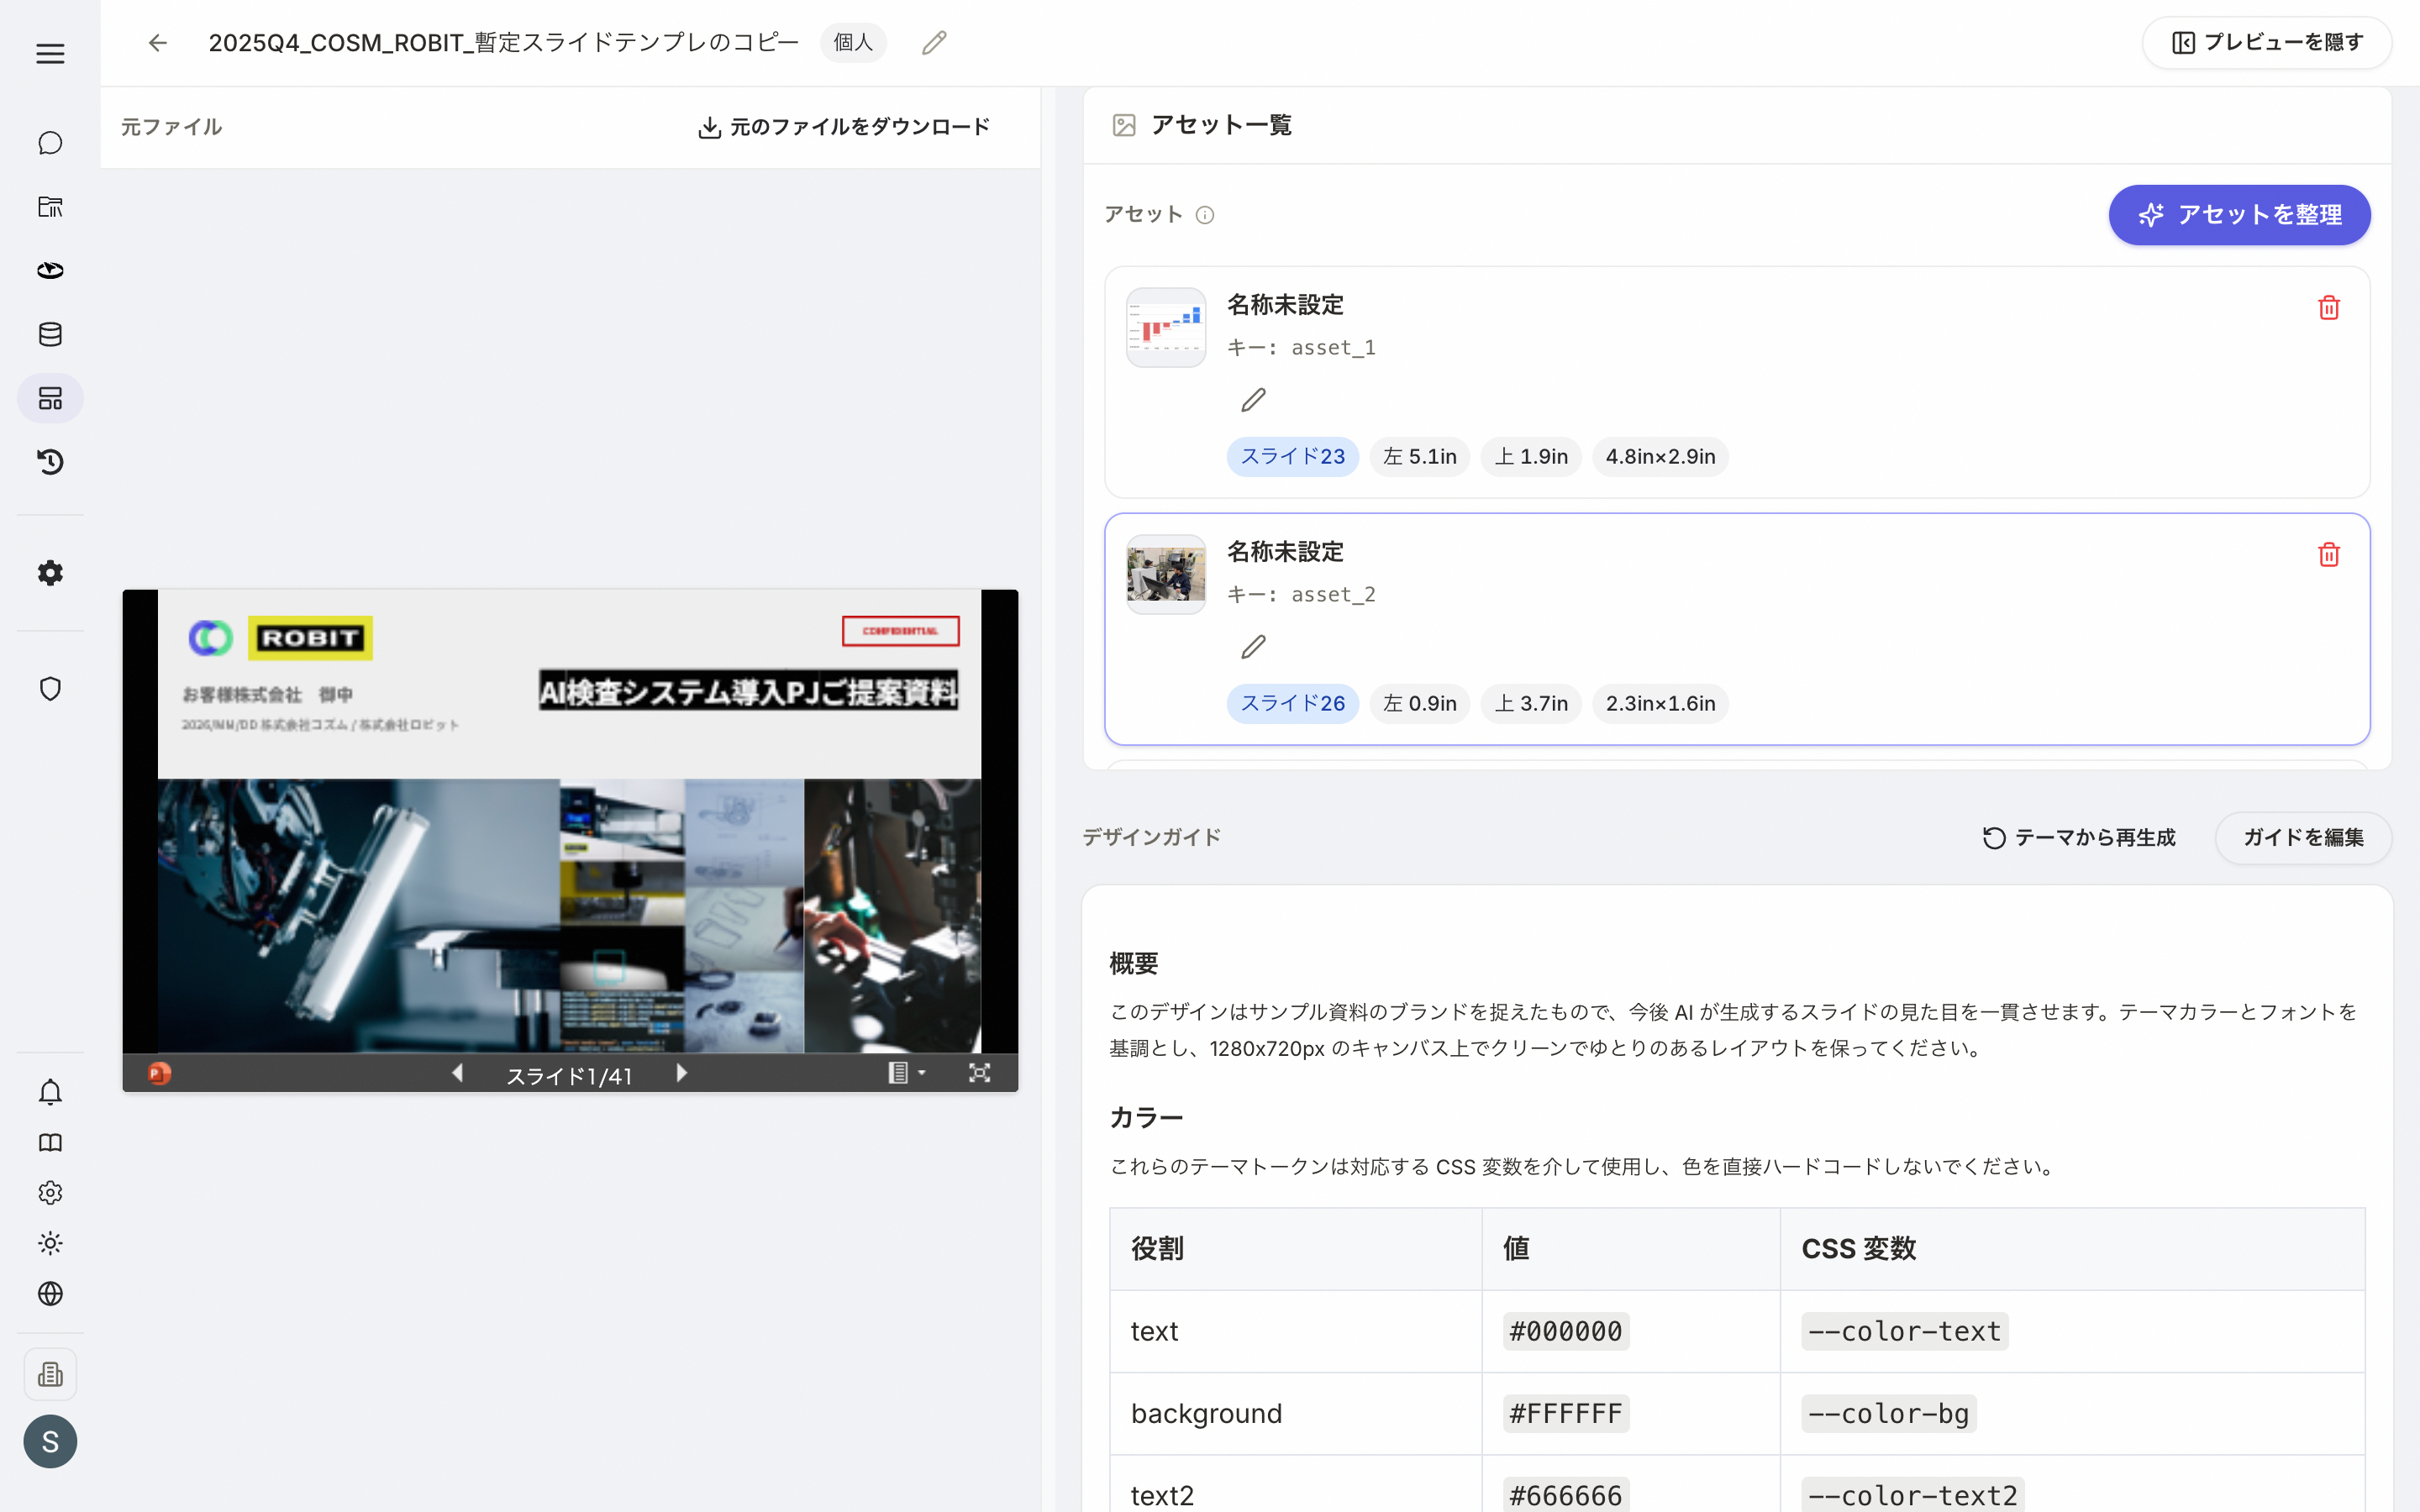Click the --color-text variable

point(1904,1332)
